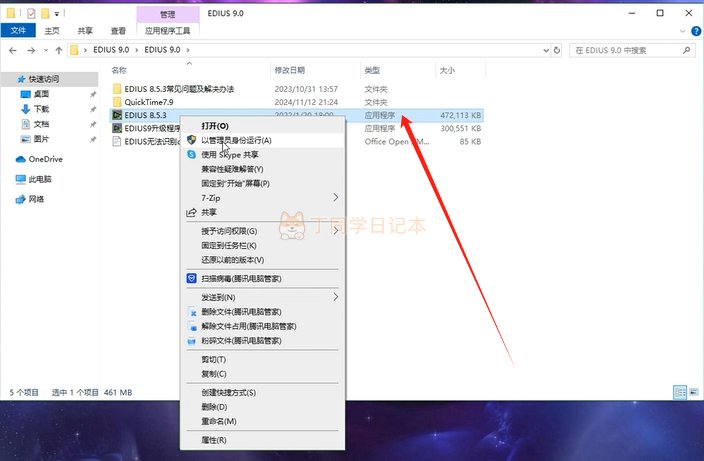The width and height of the screenshot is (704, 461).
Task: Choose 固定到"开始"屏幕(P)
Action: tap(263, 183)
